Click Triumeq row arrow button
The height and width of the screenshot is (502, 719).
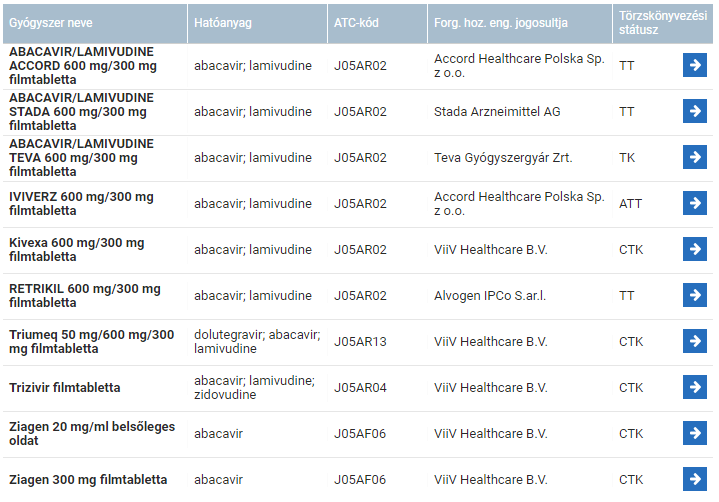point(694,341)
